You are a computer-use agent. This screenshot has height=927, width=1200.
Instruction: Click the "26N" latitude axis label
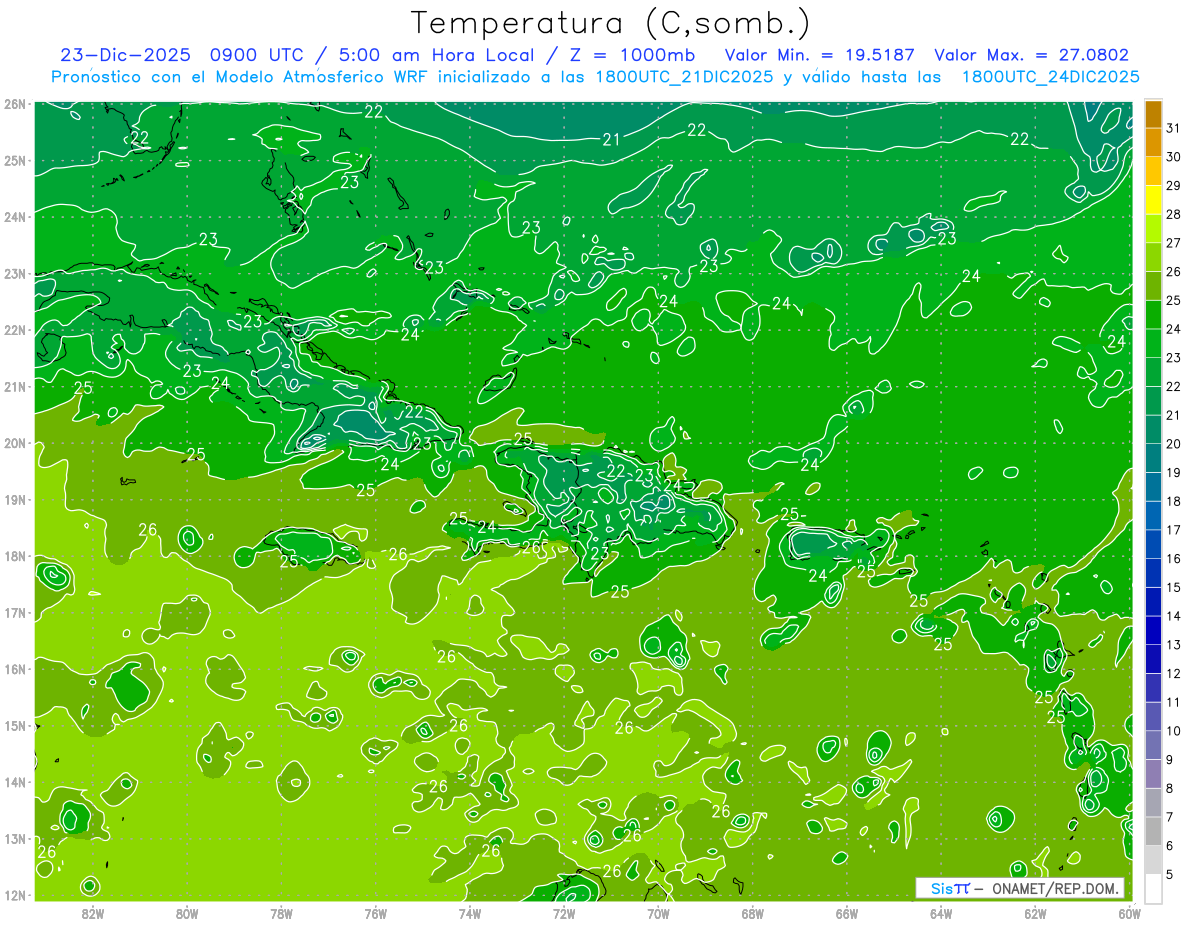pyautogui.click(x=14, y=104)
